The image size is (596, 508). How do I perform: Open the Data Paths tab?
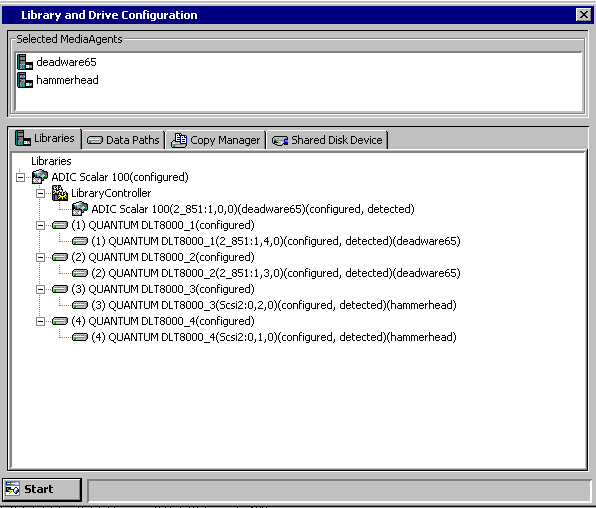coord(123,140)
